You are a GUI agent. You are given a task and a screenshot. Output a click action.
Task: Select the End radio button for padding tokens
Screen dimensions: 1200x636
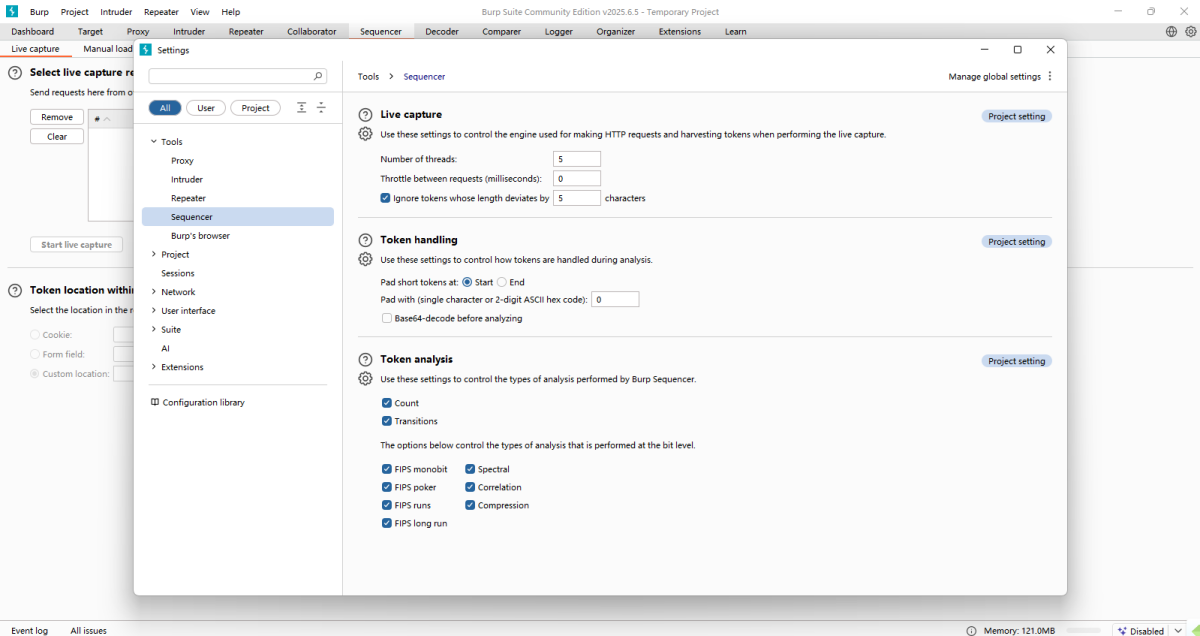[502, 281]
